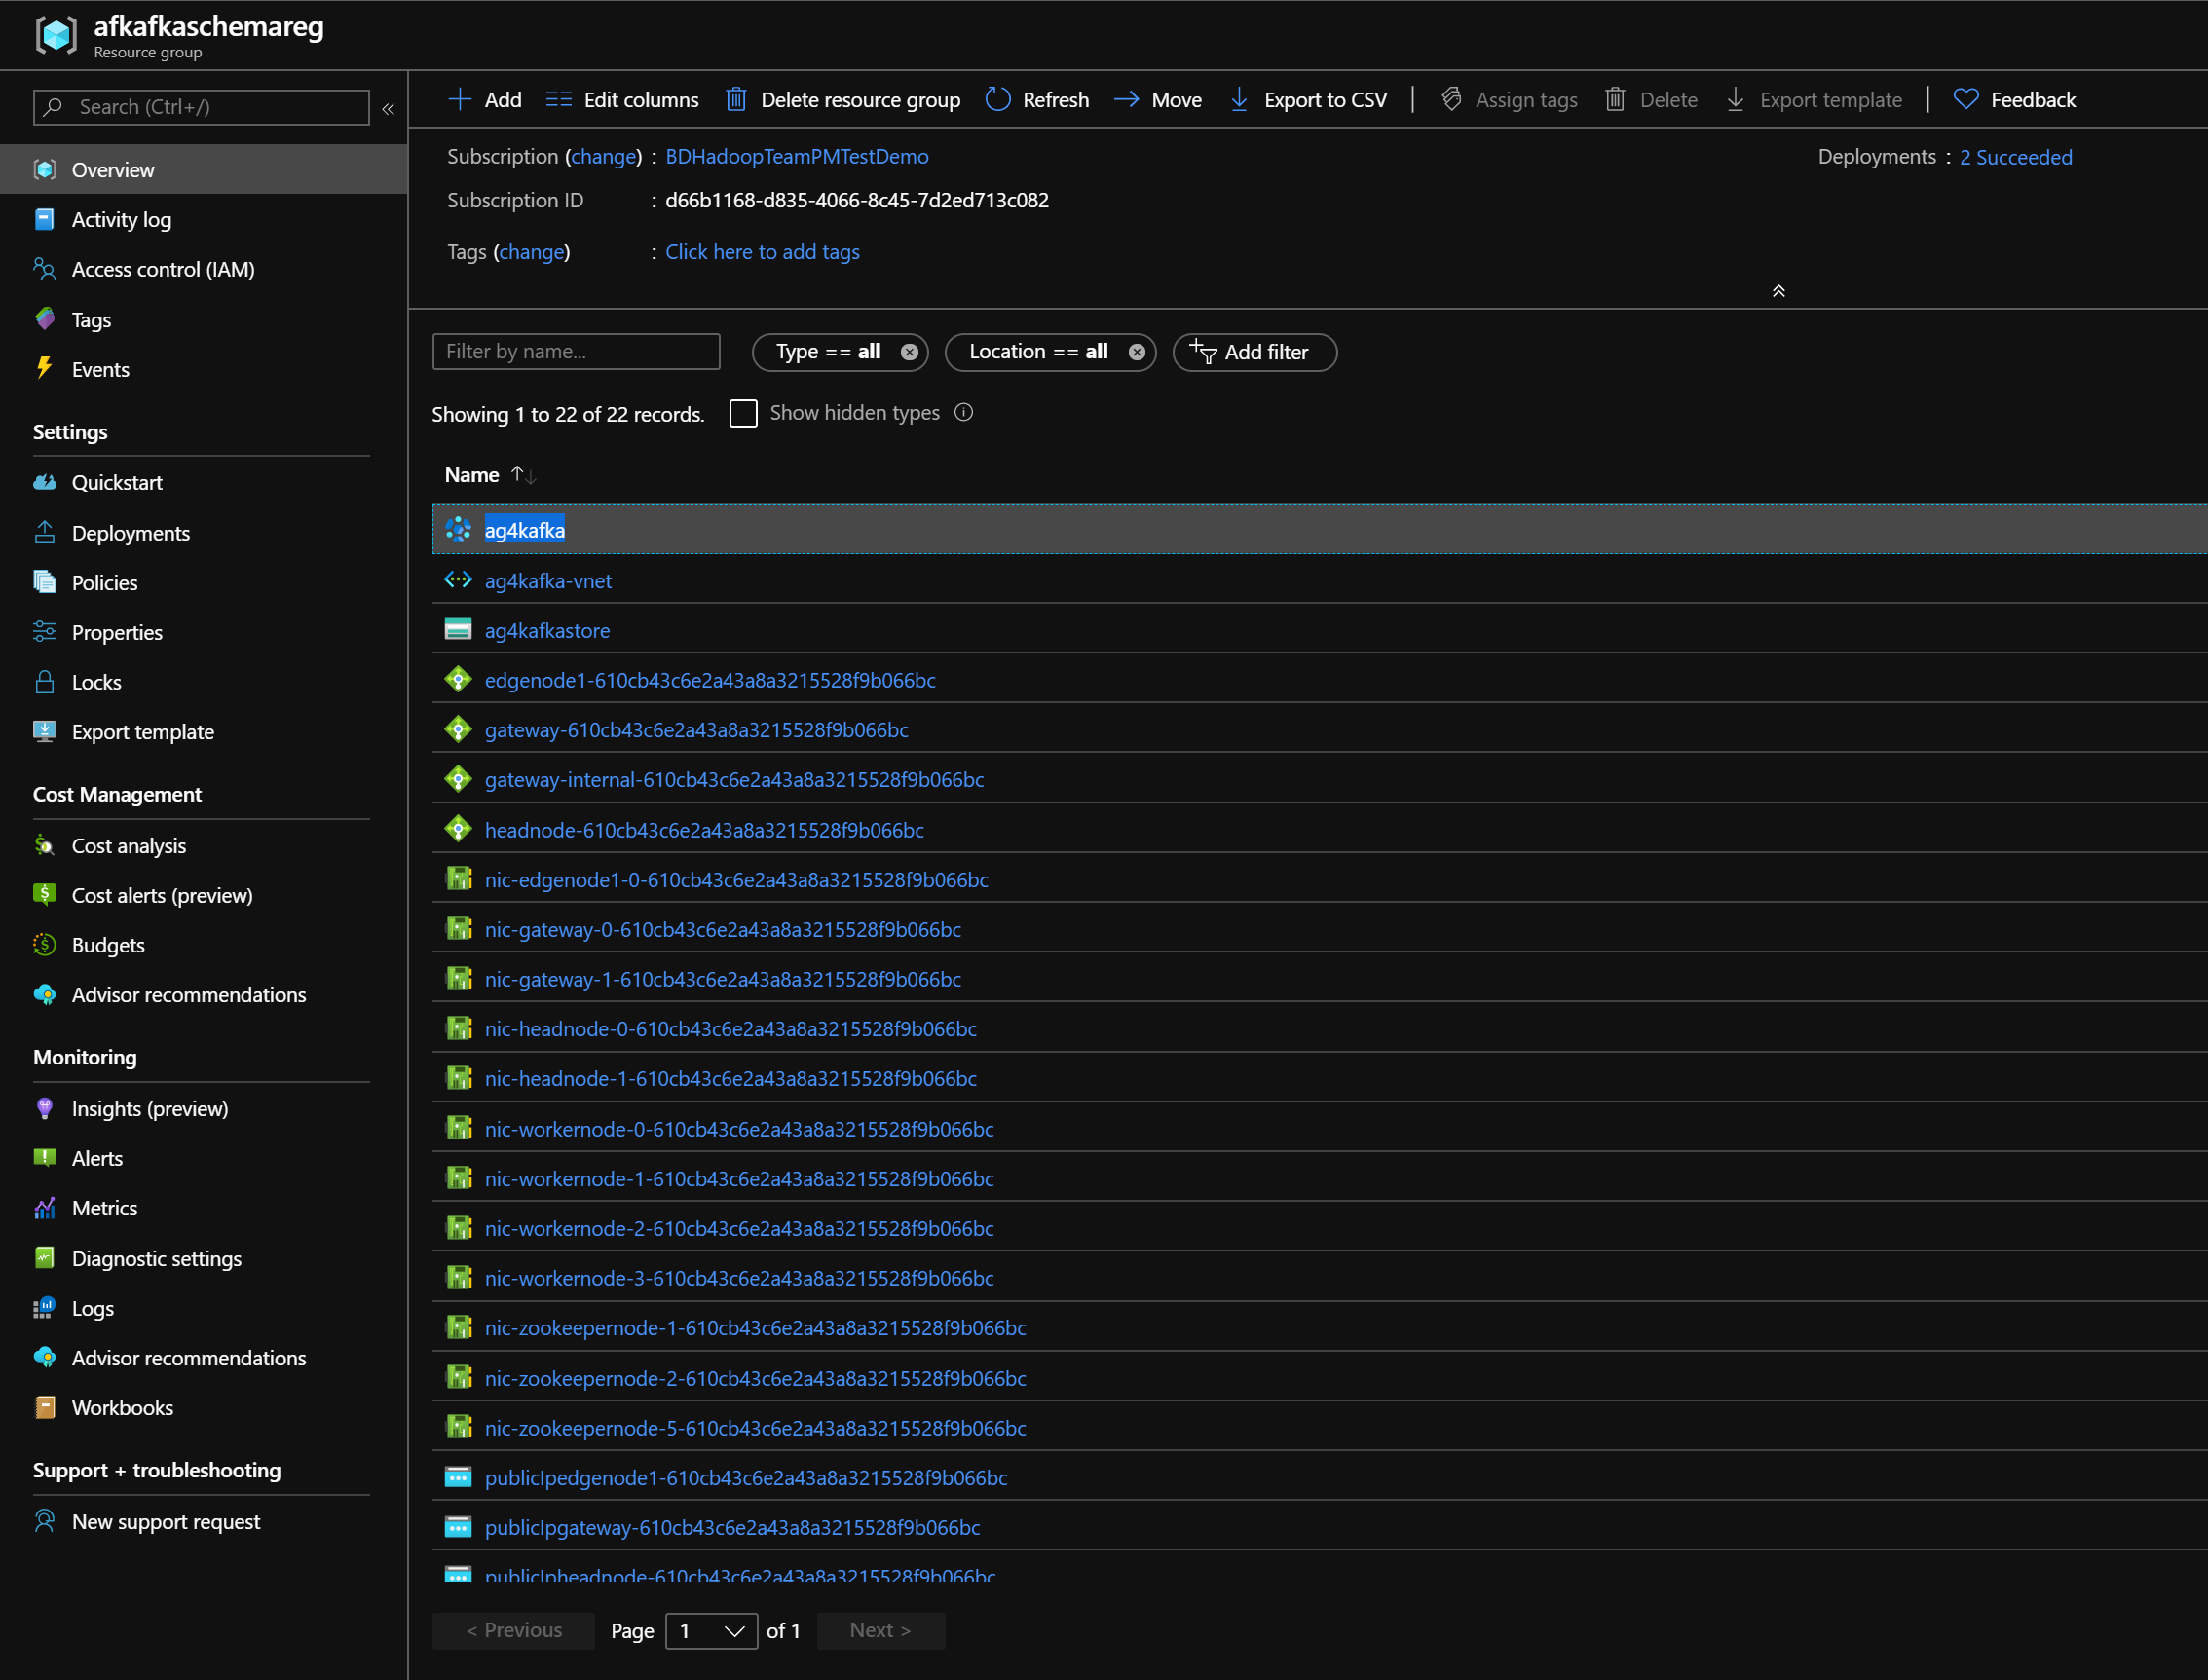Open the Overview menu item
The width and height of the screenshot is (2208, 1680).
pos(204,169)
